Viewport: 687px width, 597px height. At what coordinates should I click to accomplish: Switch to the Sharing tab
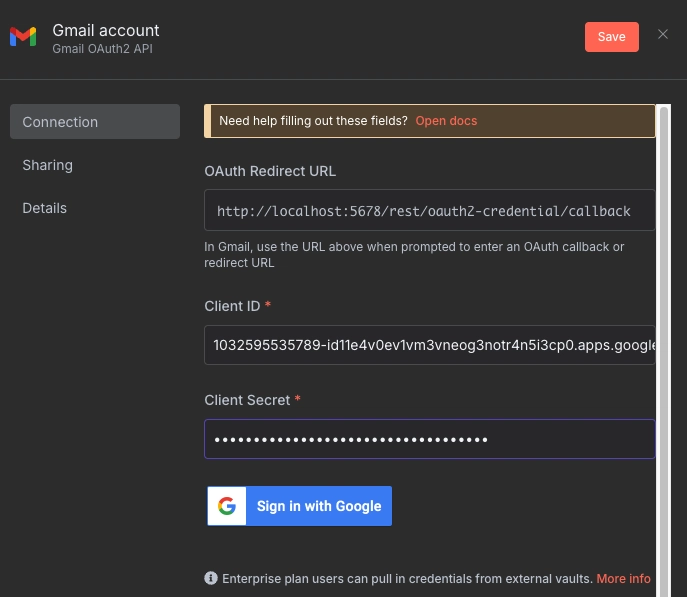[x=47, y=165]
